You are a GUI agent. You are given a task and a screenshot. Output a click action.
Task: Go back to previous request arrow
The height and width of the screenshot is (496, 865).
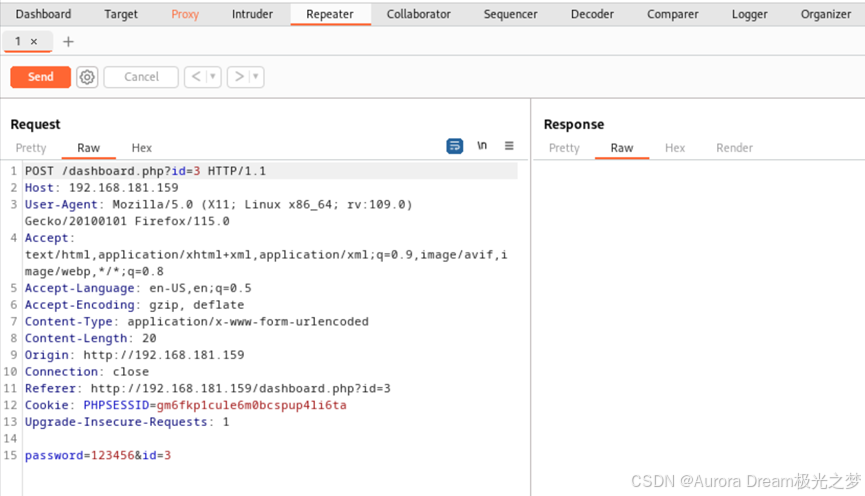pos(196,77)
